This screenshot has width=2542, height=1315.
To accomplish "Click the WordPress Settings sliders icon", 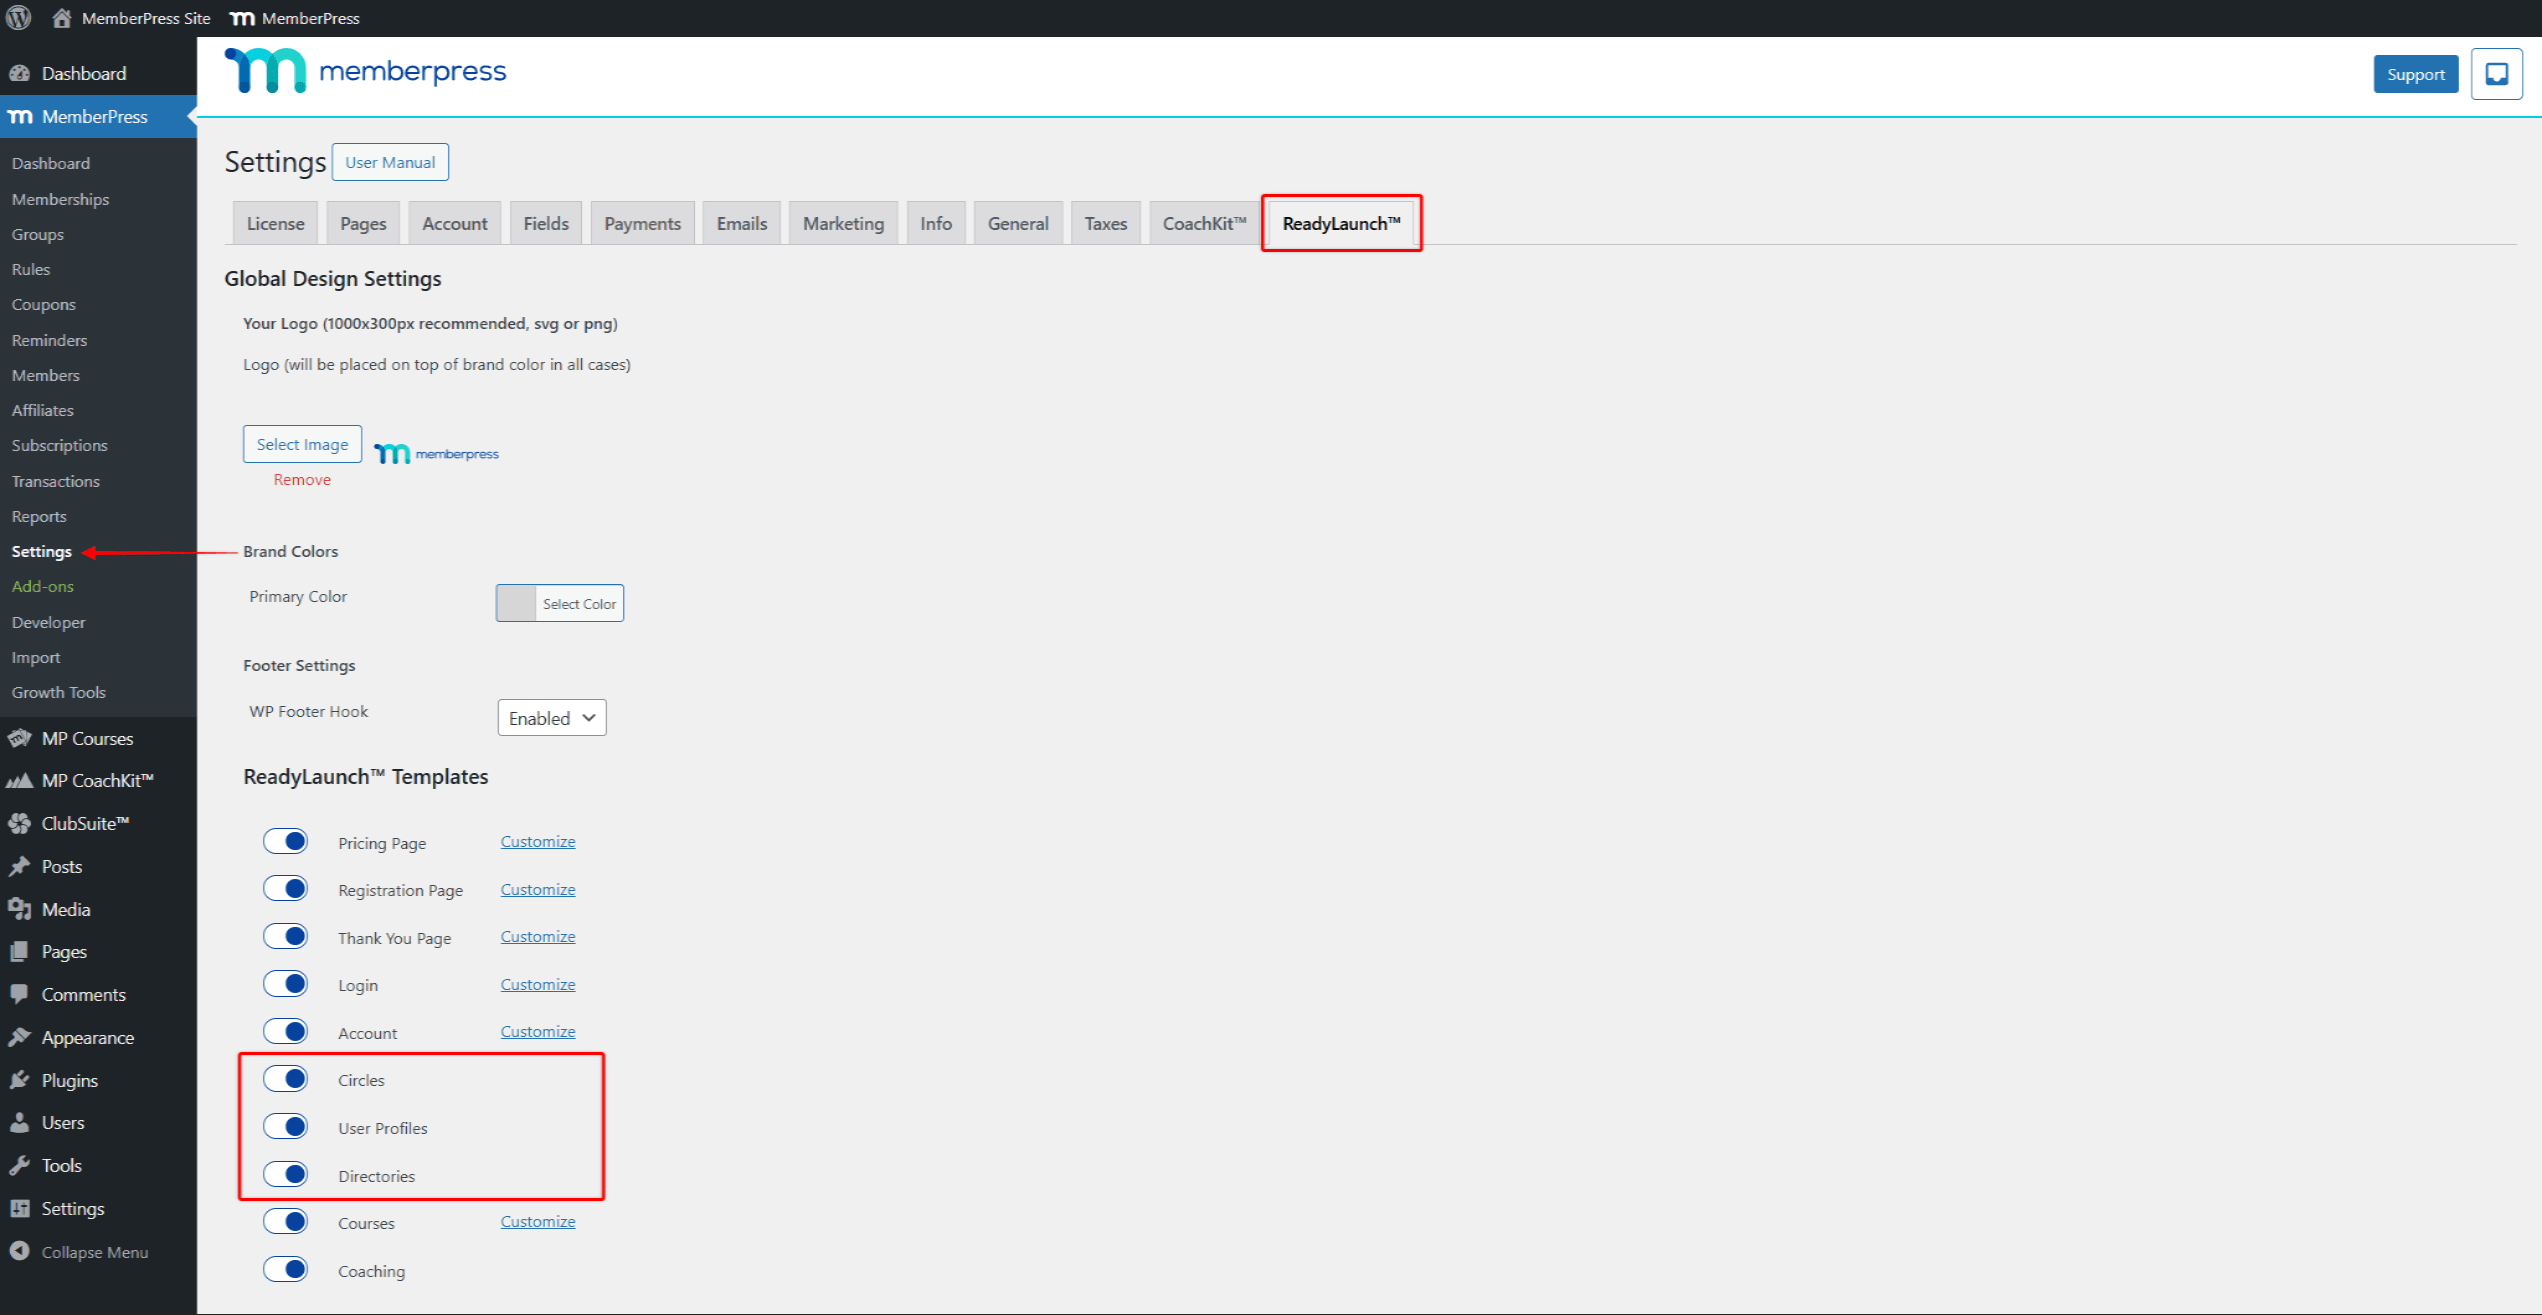I will coord(20,1209).
